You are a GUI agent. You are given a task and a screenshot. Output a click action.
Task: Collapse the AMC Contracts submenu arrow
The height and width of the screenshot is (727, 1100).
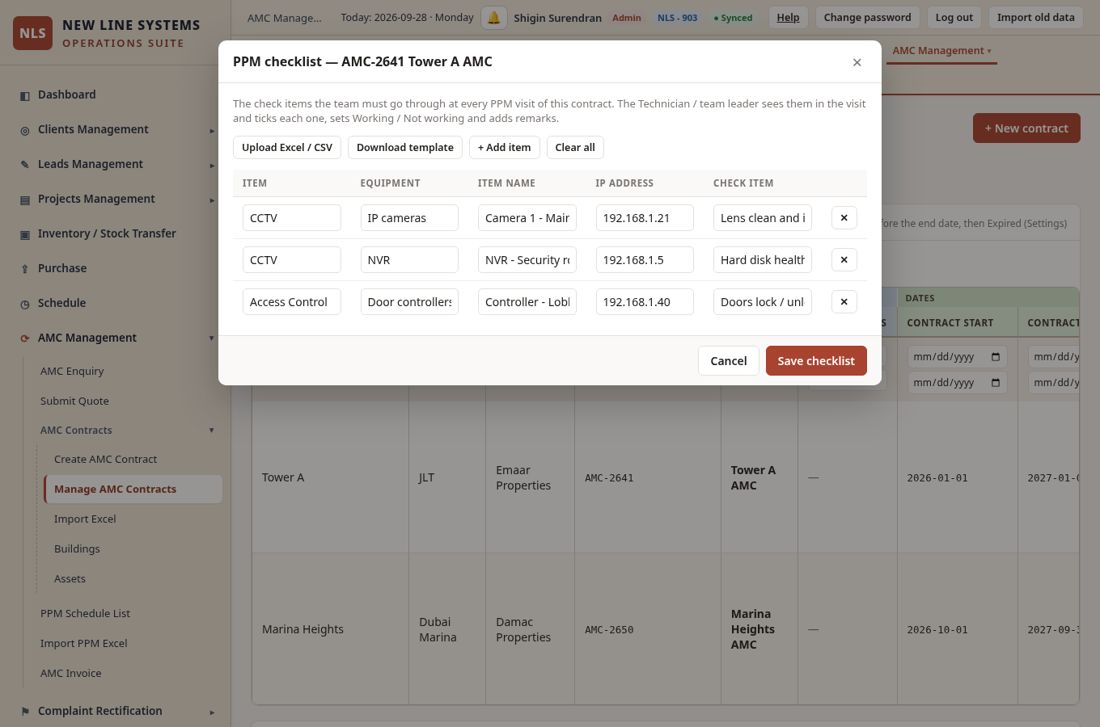tap(212, 430)
